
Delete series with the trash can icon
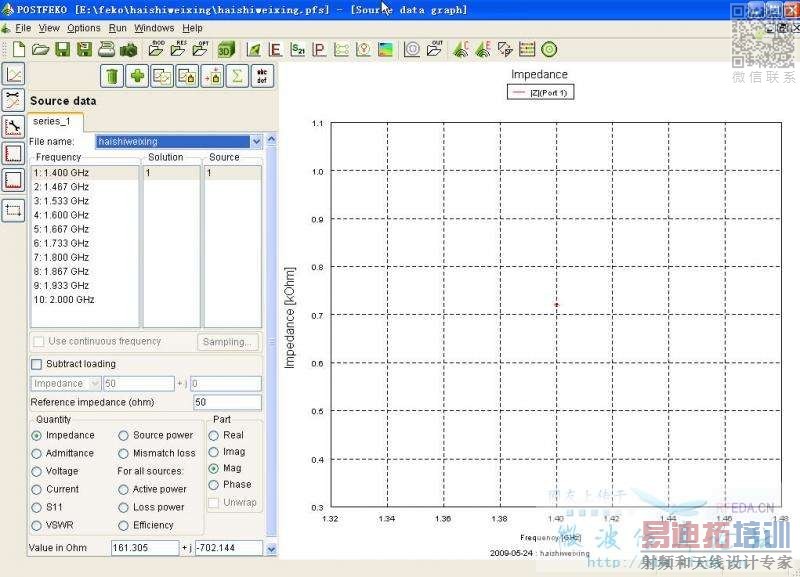pyautogui.click(x=112, y=76)
